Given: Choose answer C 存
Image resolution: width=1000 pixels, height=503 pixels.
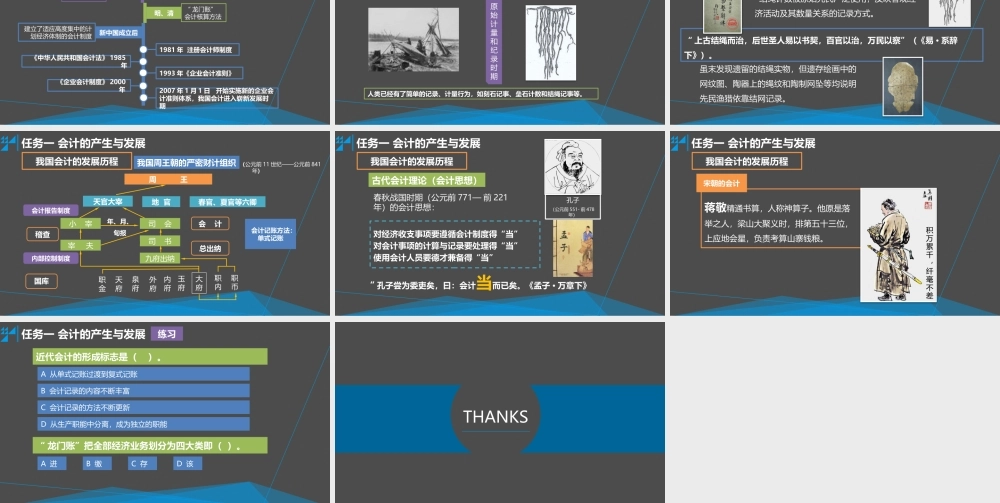Looking at the screenshot, I should [x=142, y=463].
